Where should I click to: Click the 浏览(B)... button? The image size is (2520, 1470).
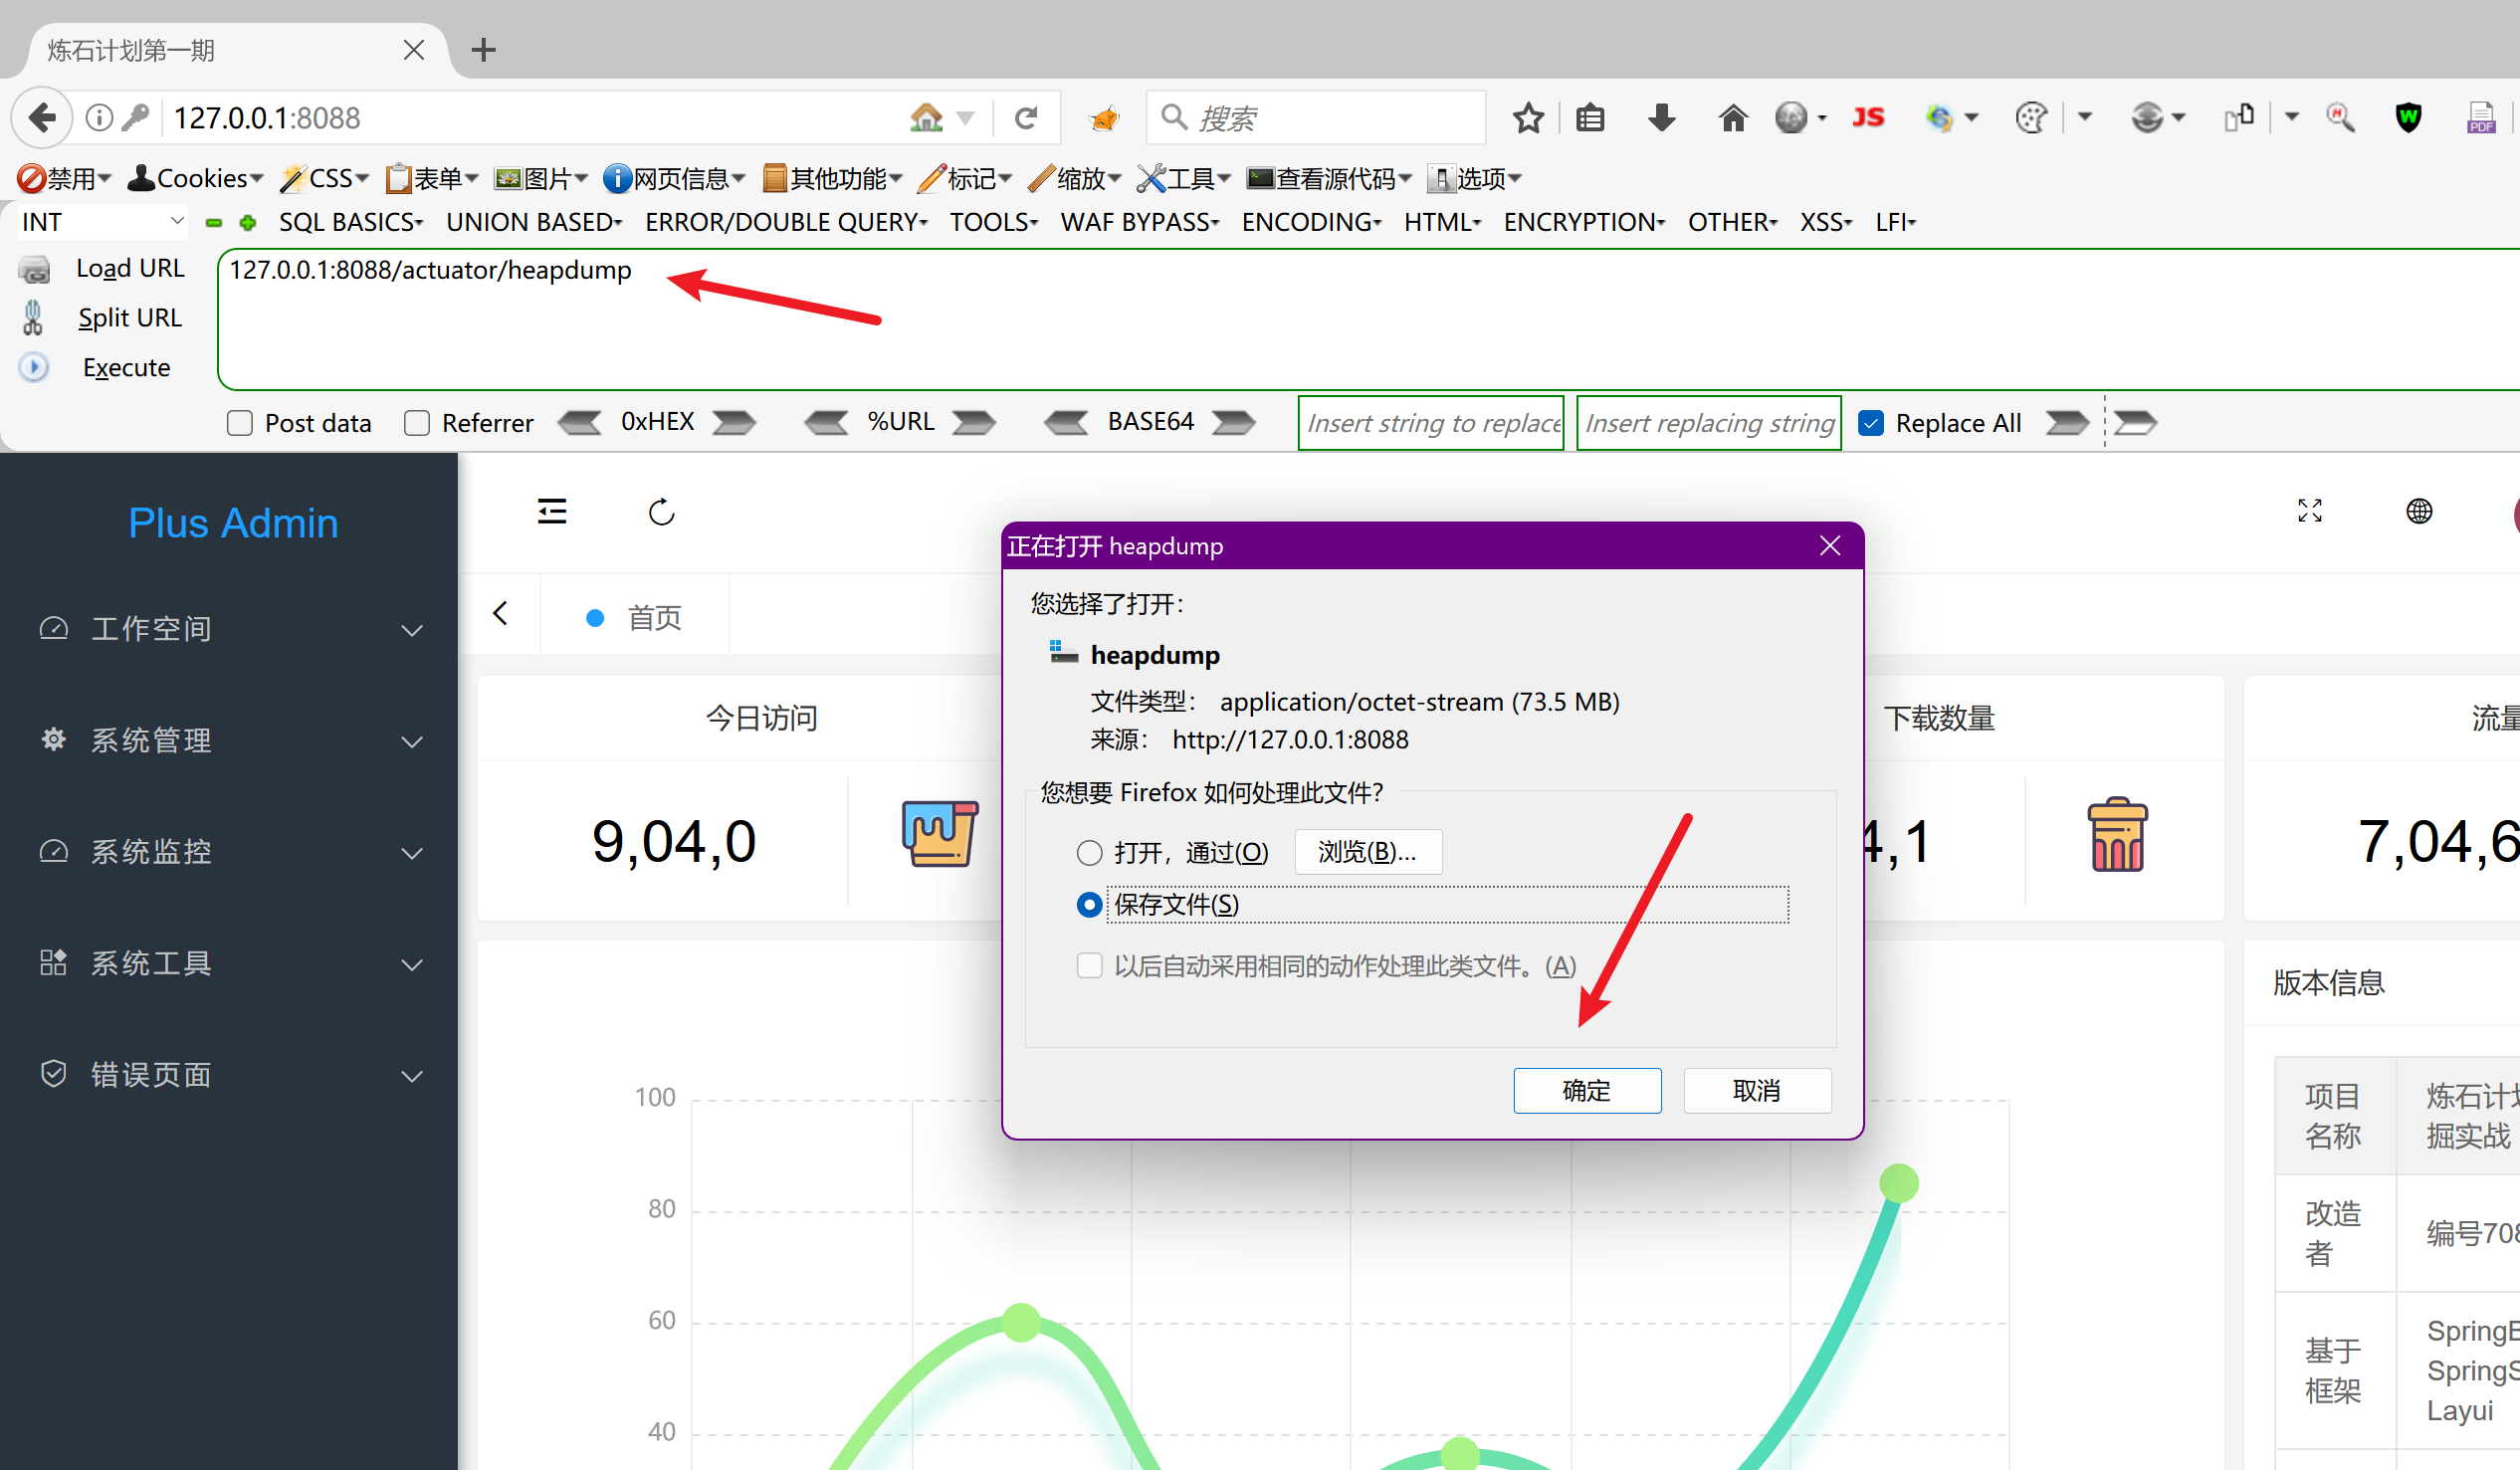(x=1367, y=852)
